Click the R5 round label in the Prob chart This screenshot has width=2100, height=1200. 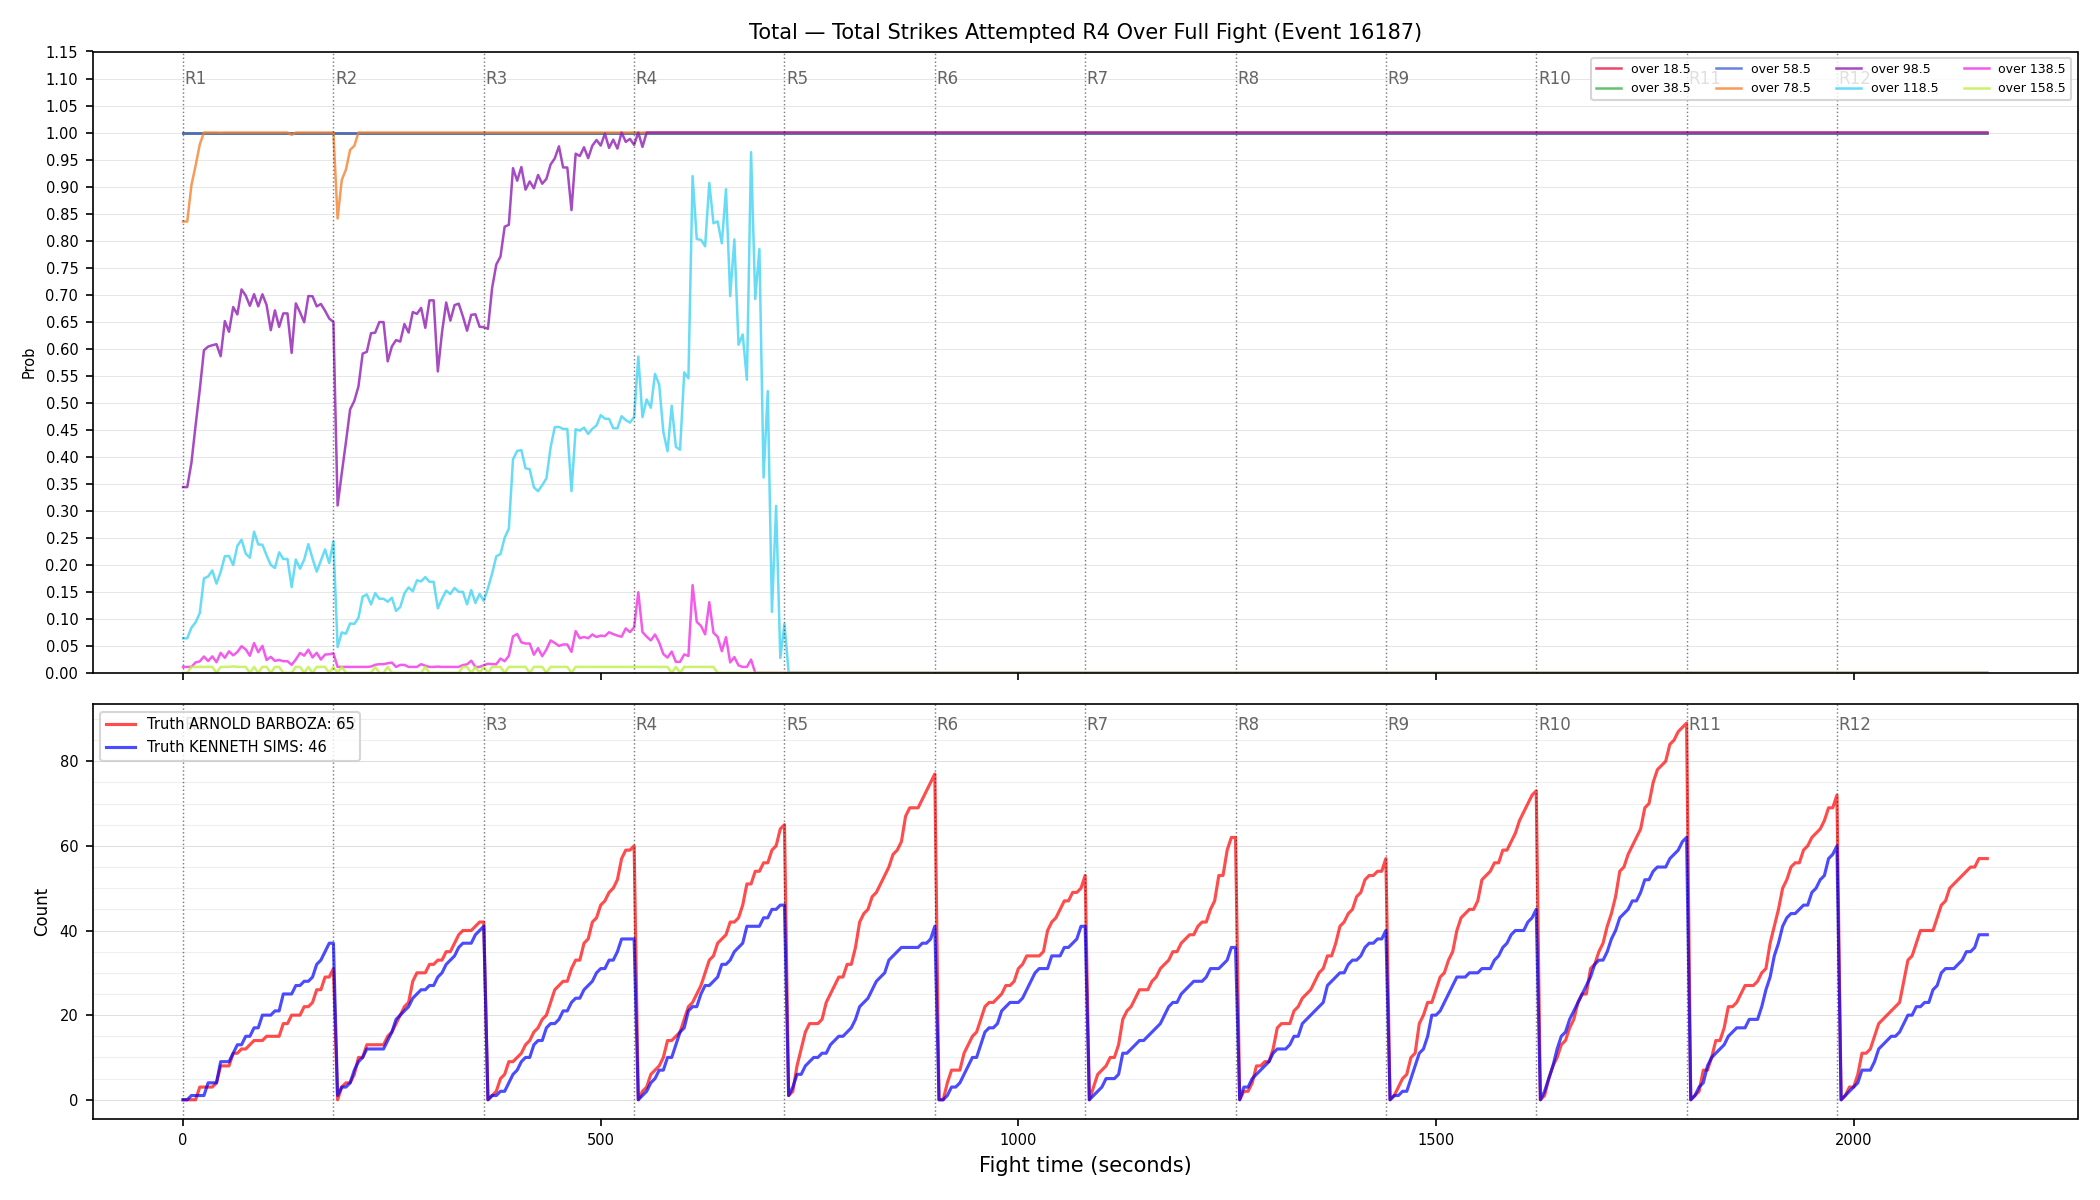(x=797, y=78)
